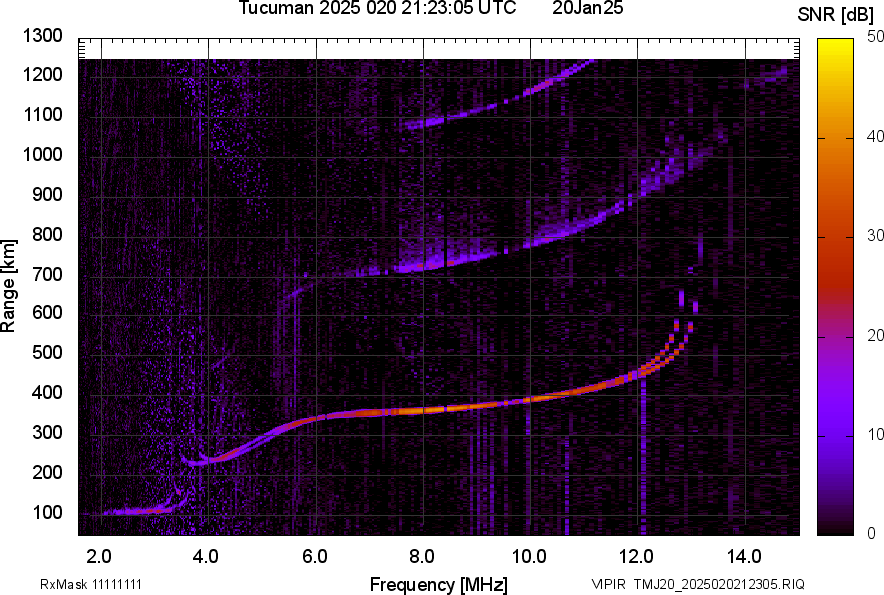
Task: Click the frequency tick label '14.0'
Action: click(744, 557)
